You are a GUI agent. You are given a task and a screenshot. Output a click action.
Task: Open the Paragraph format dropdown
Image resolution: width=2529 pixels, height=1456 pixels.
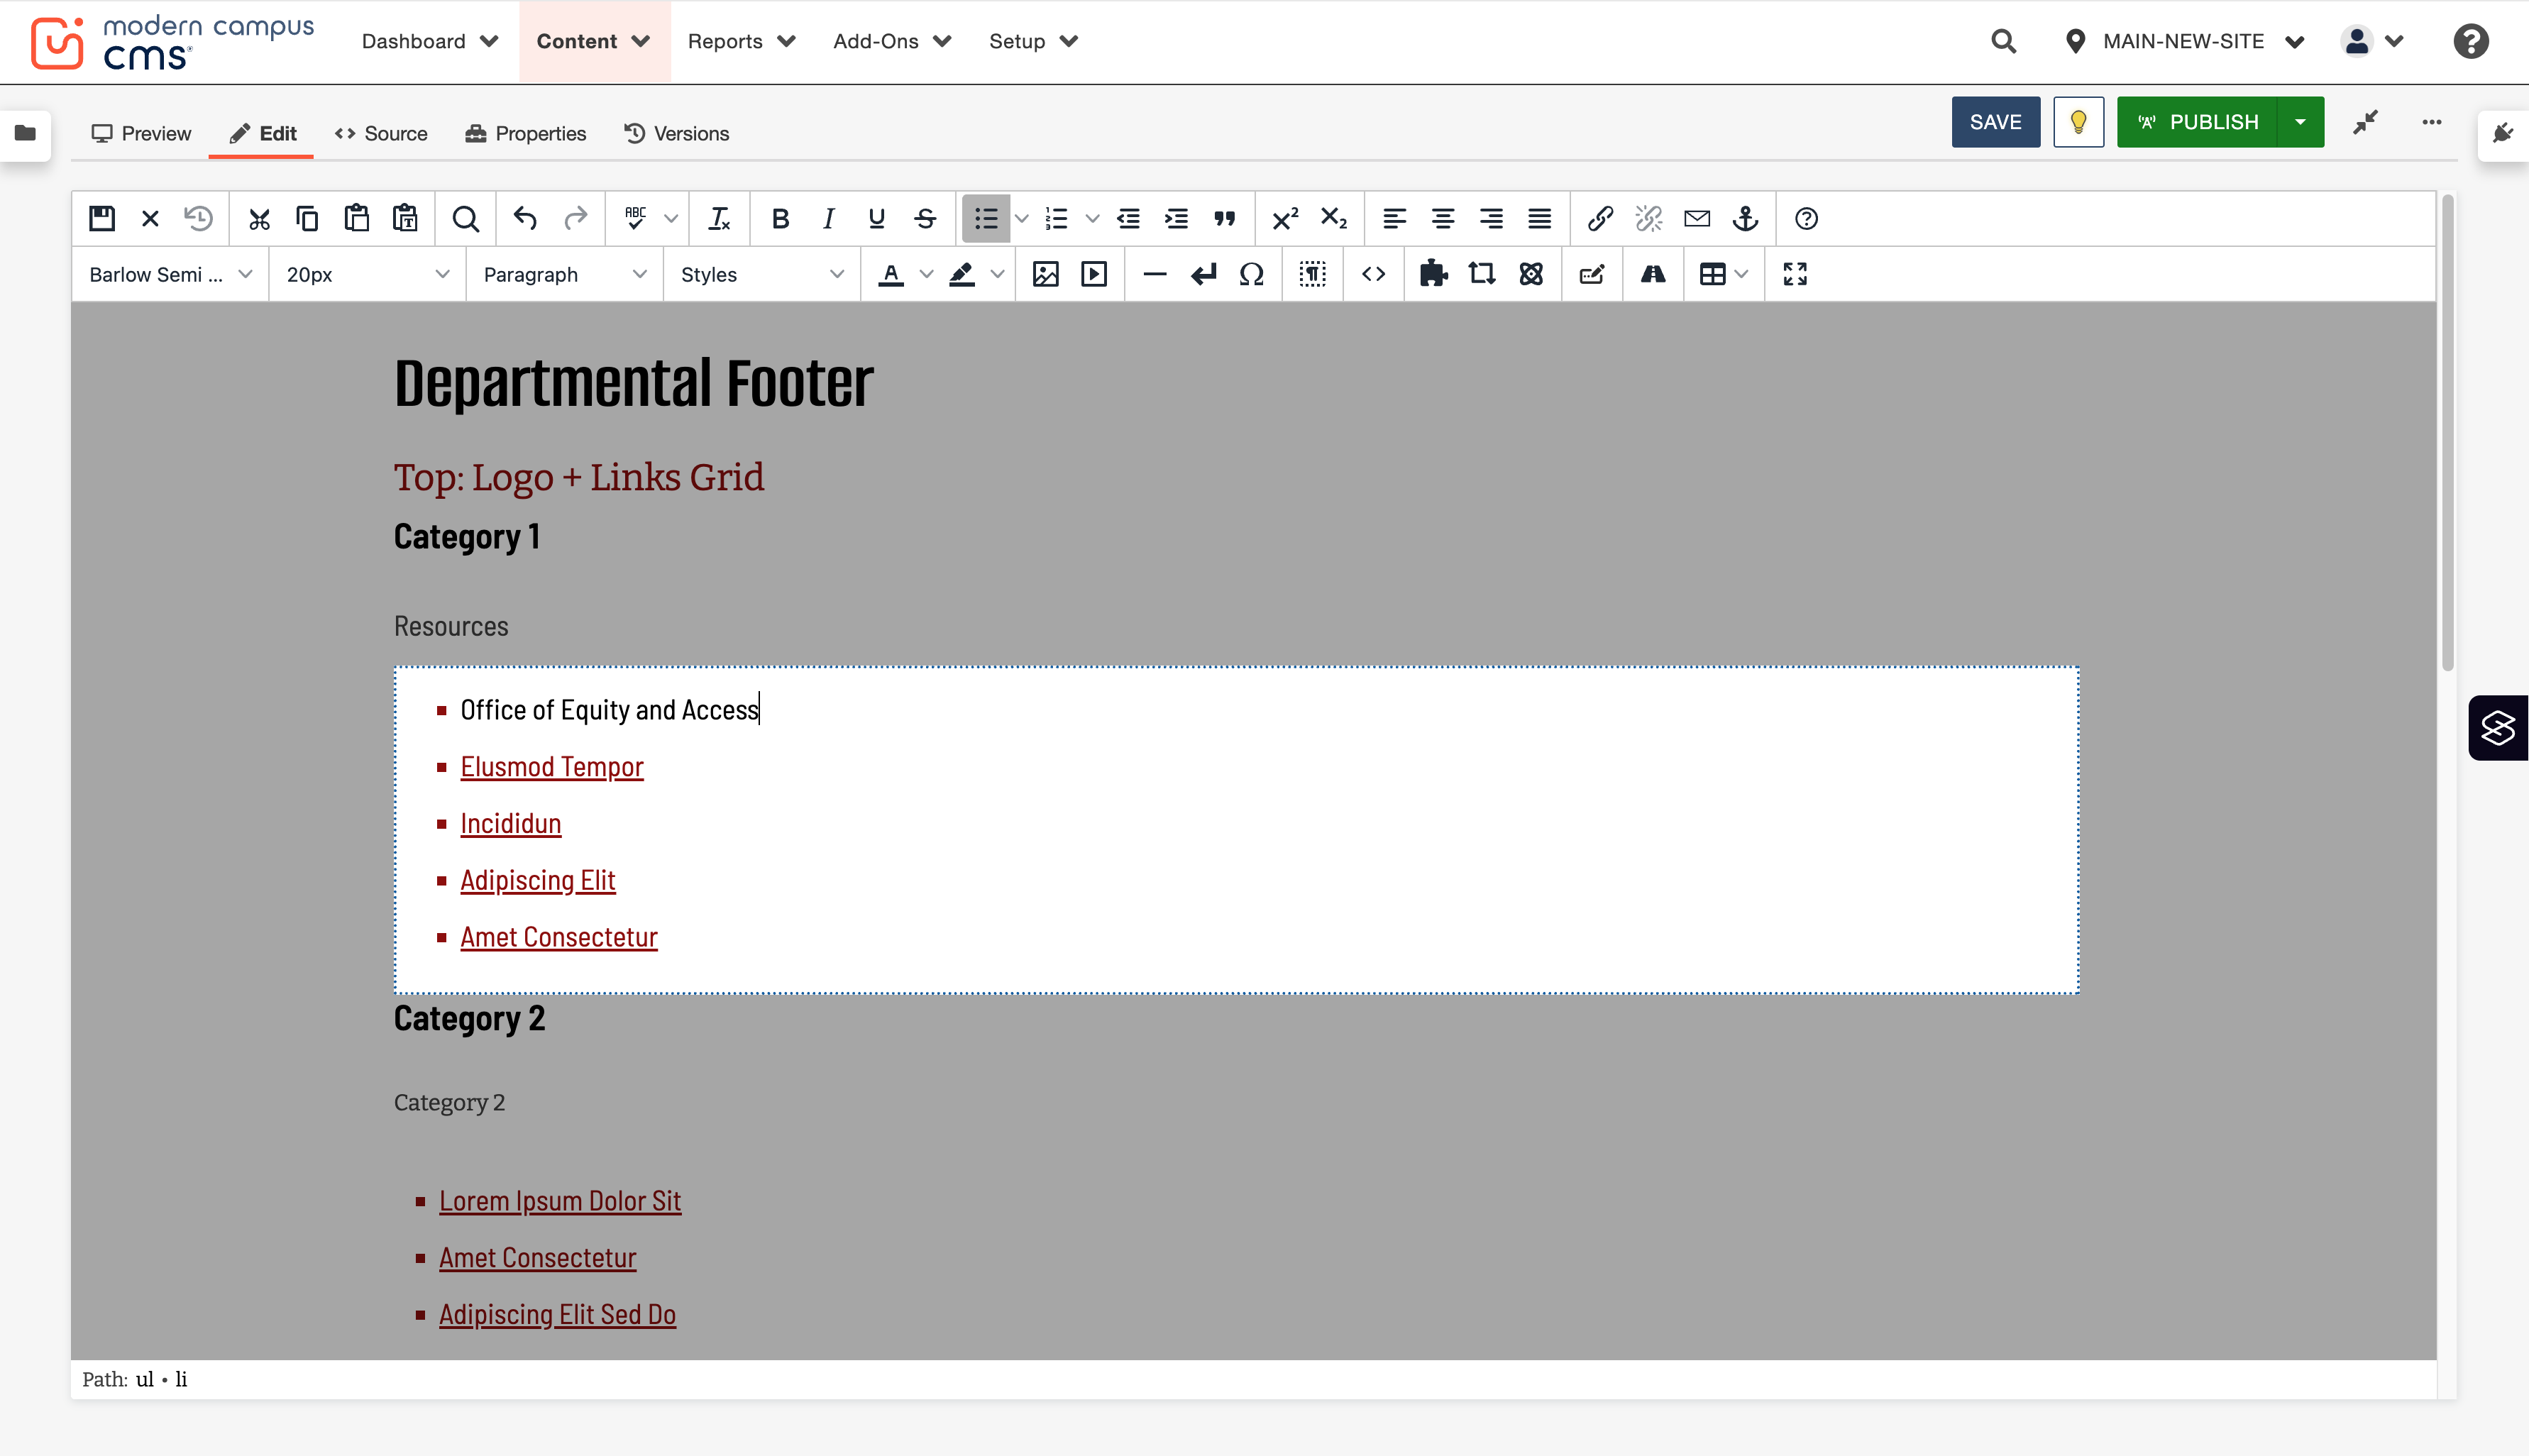pyautogui.click(x=564, y=274)
